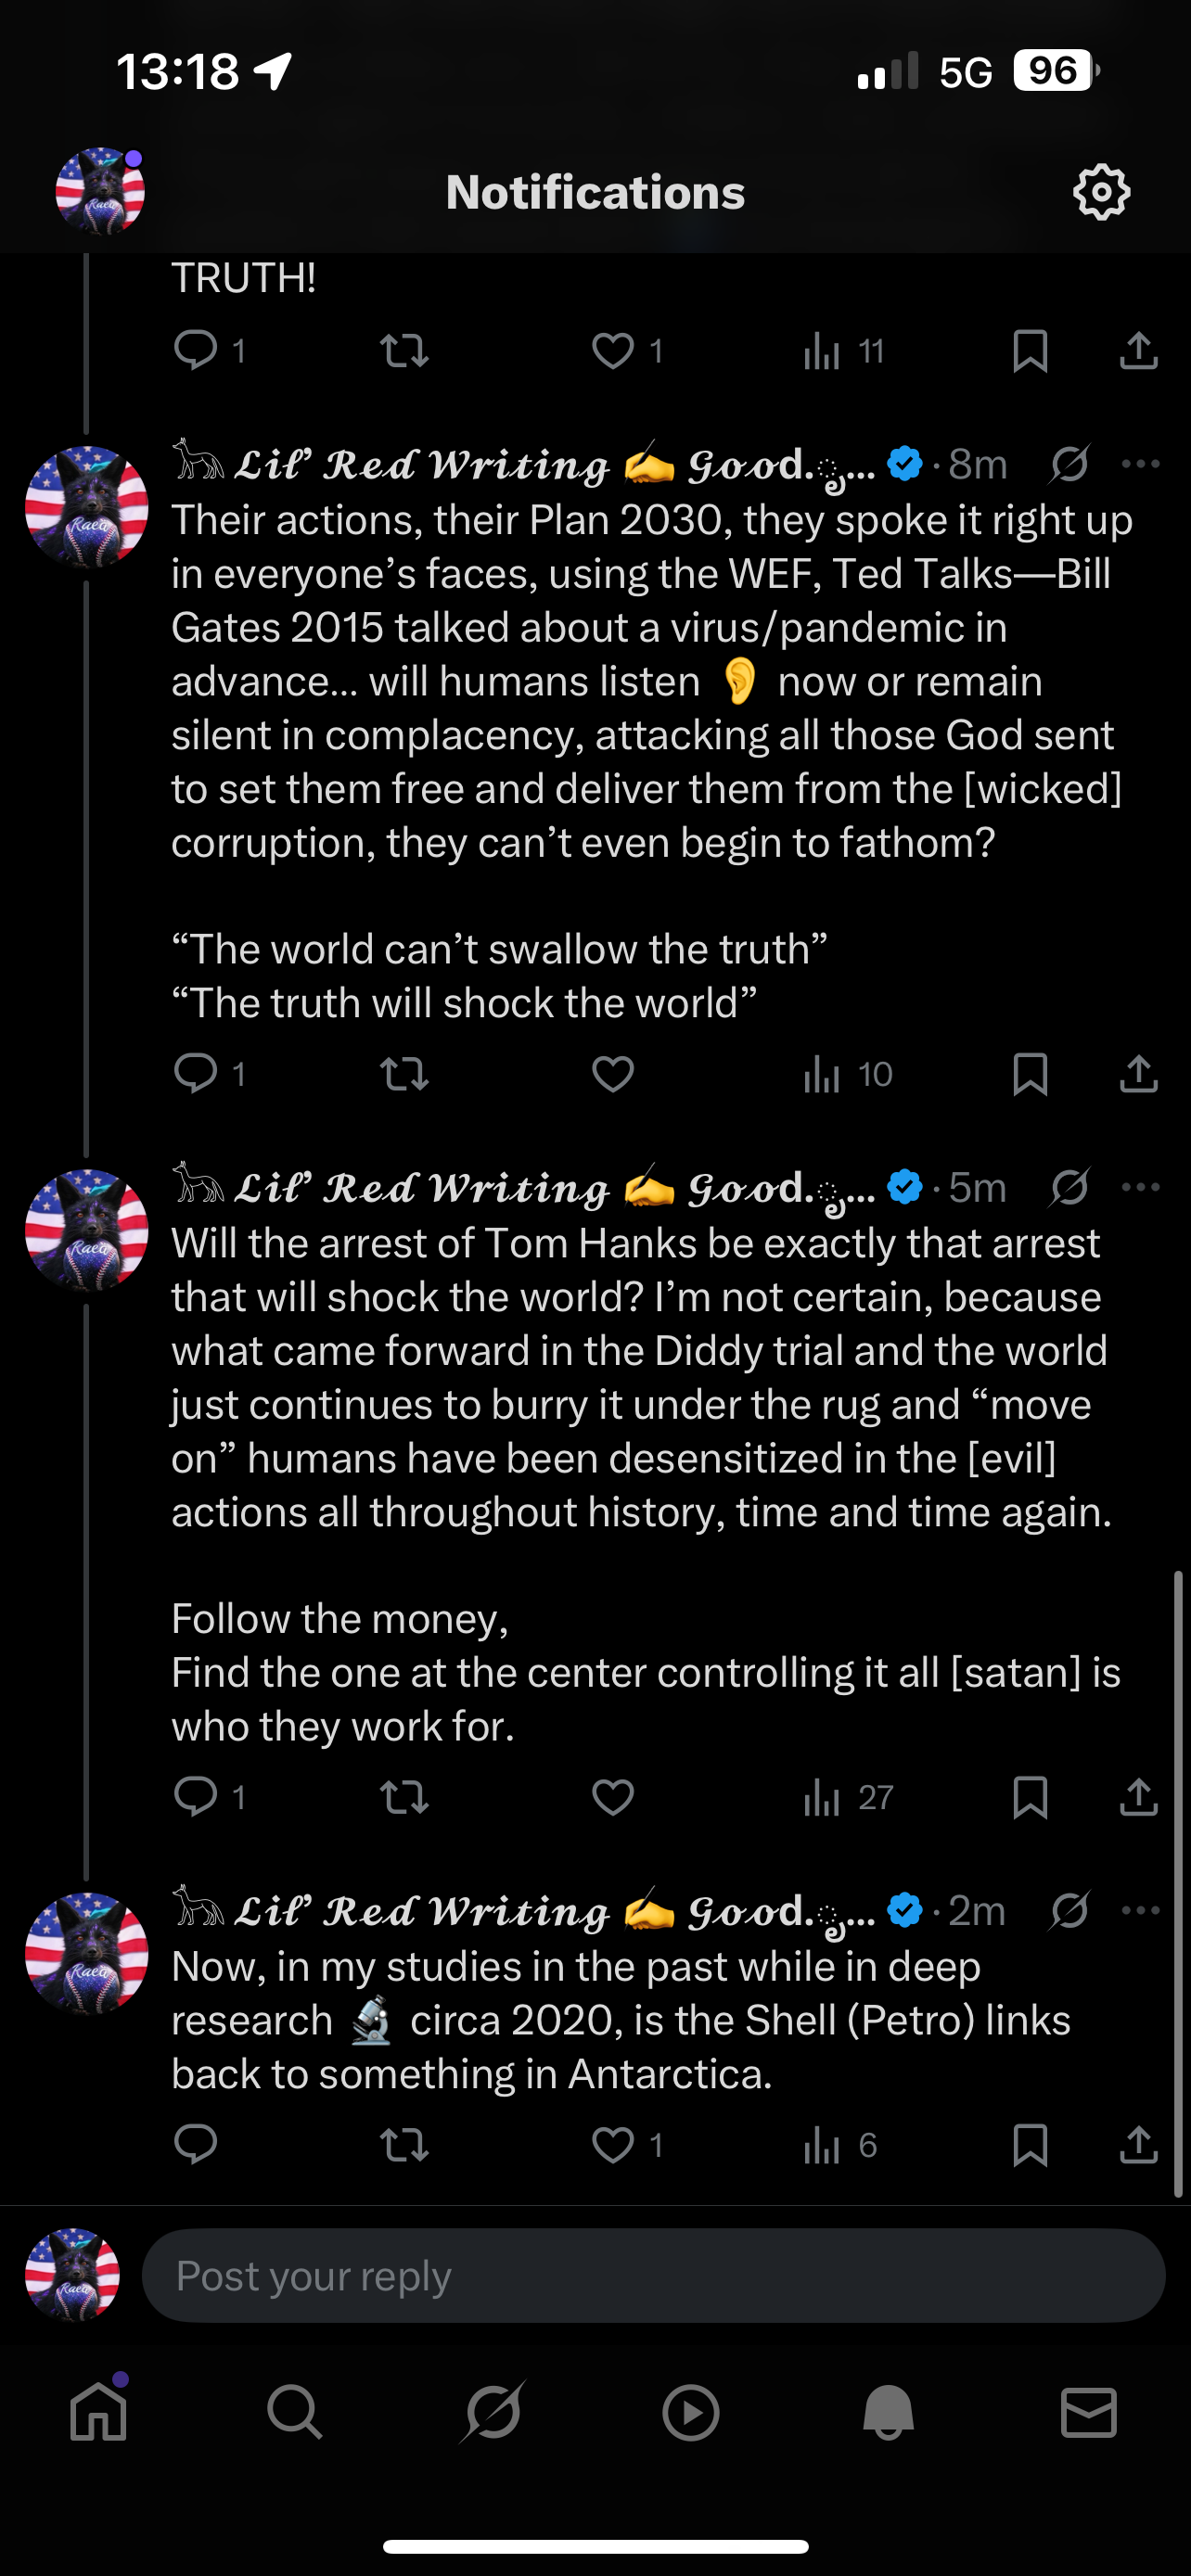Open more options on 2m post
The width and height of the screenshot is (1191, 2576).
[x=1140, y=1910]
